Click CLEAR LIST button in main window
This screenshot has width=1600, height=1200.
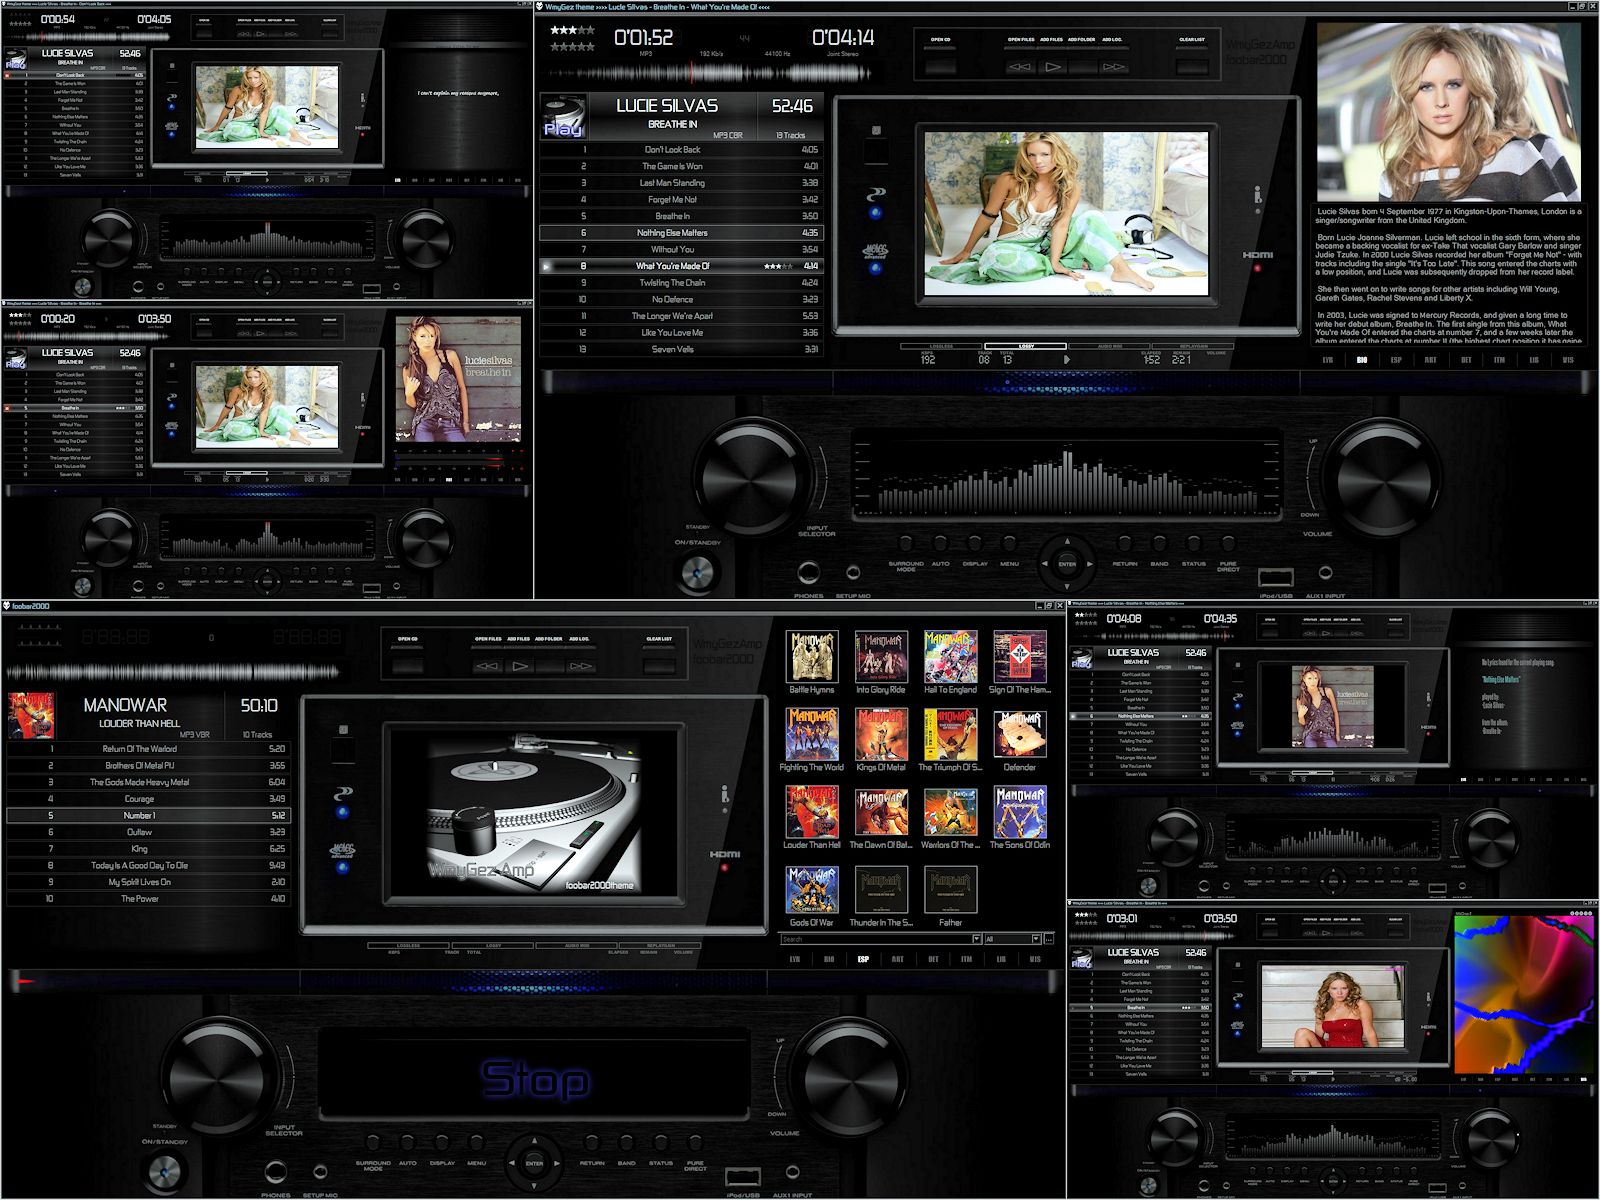(x=1192, y=67)
